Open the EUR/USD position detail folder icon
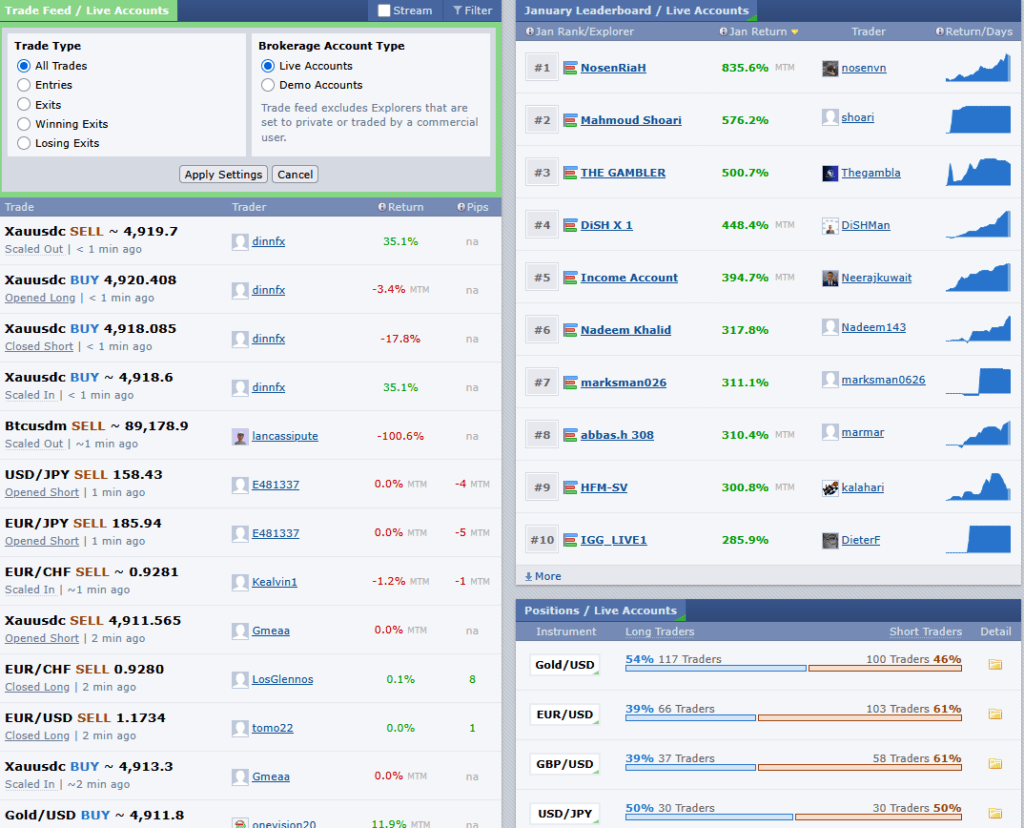The height and width of the screenshot is (828, 1024). click(996, 714)
